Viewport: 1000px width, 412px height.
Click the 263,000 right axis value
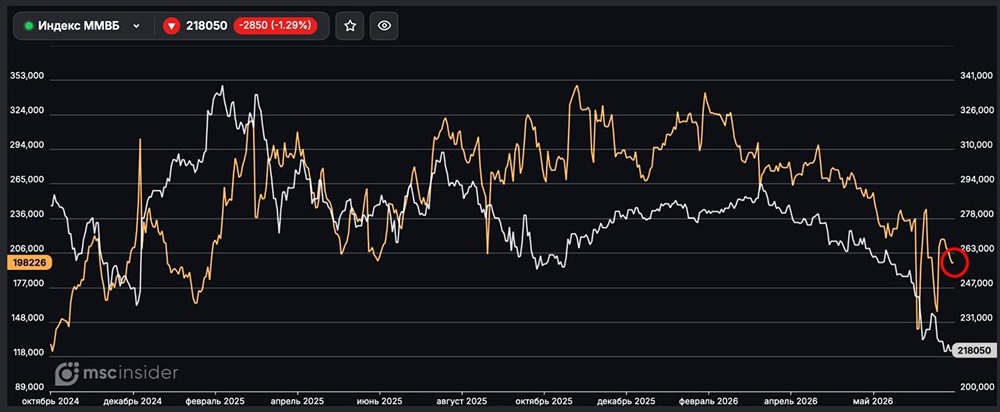[977, 249]
